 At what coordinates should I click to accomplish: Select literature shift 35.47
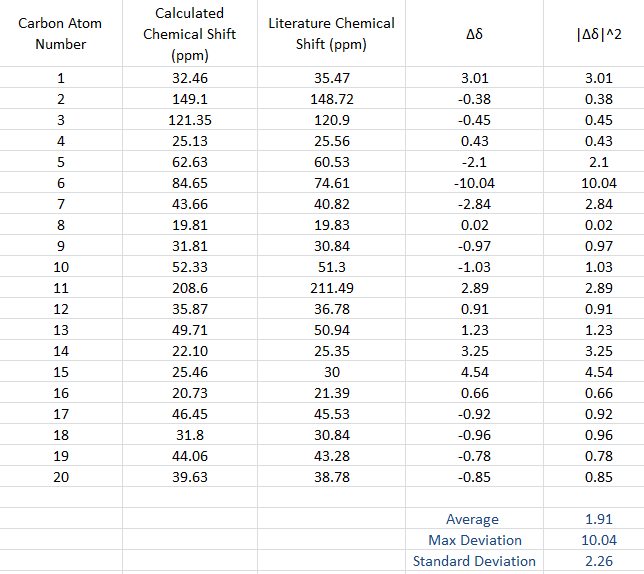[331, 78]
